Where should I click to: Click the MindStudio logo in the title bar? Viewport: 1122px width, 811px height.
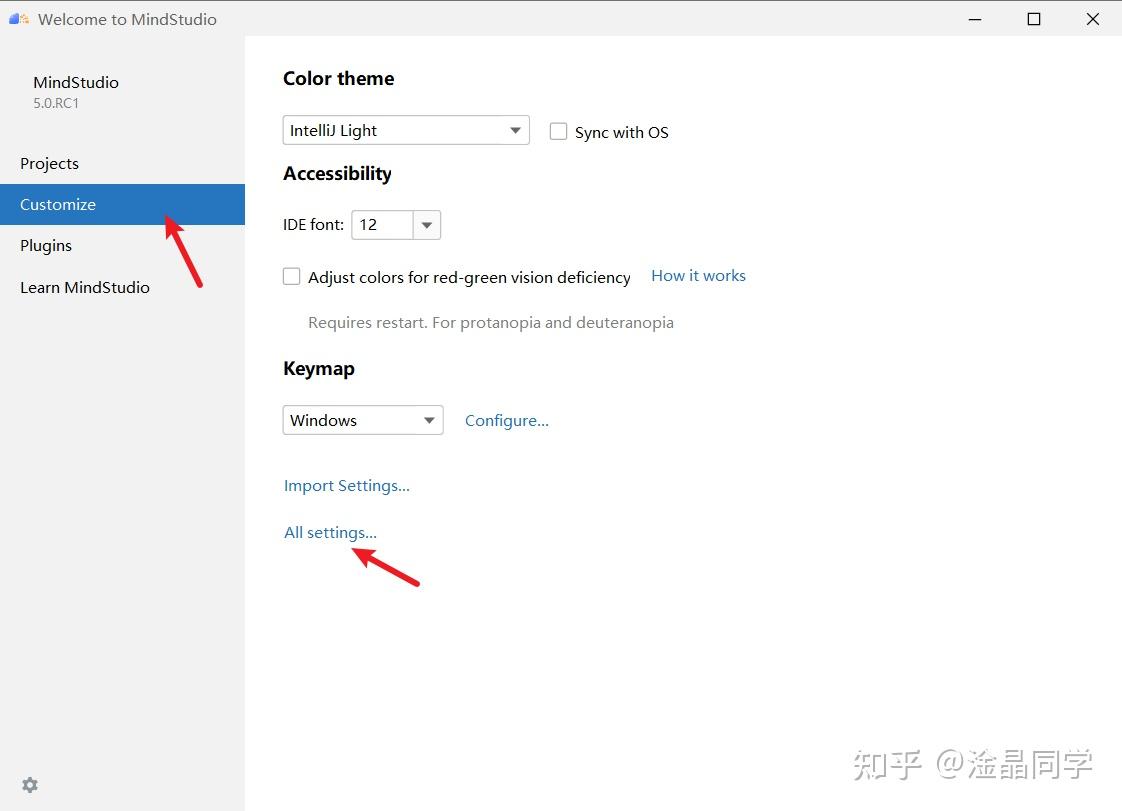[16, 18]
